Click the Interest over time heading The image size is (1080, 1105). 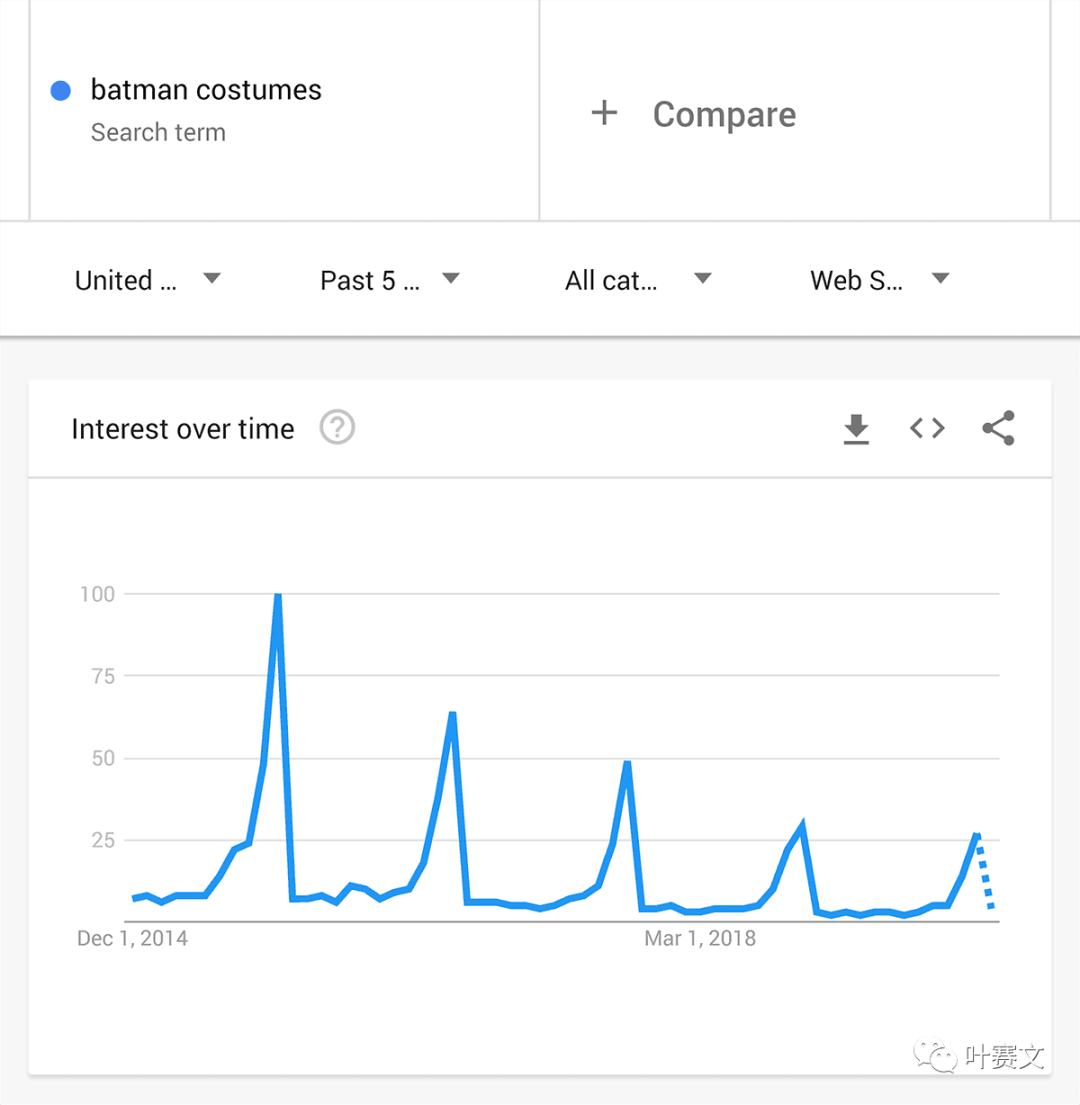182,428
